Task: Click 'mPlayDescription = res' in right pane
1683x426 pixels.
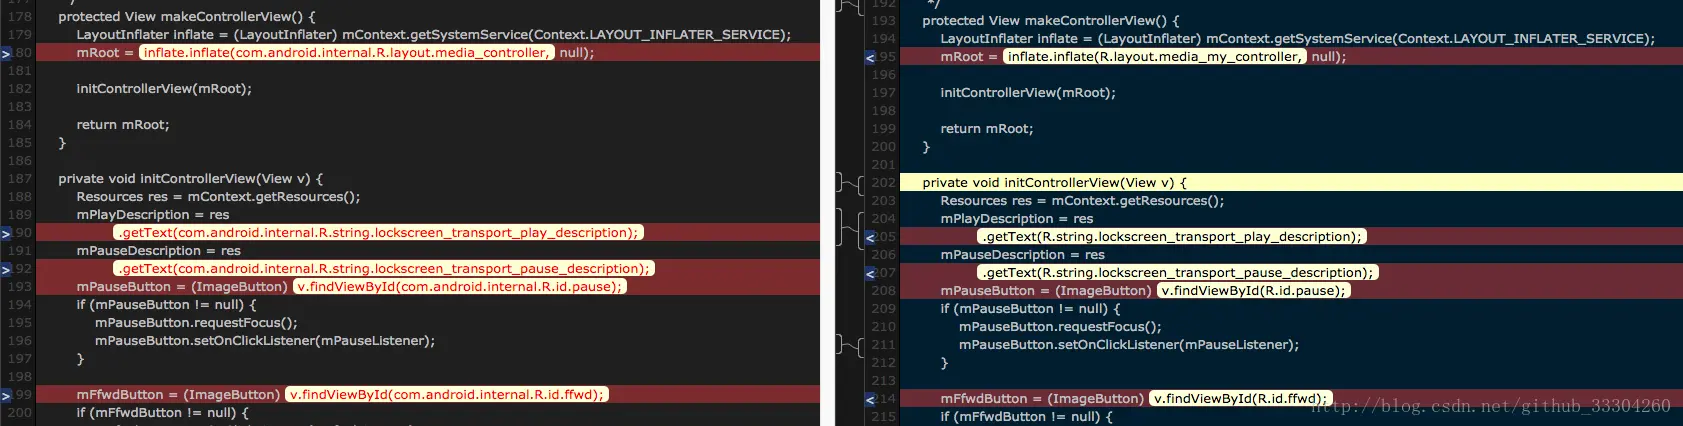Action: [x=1017, y=219]
